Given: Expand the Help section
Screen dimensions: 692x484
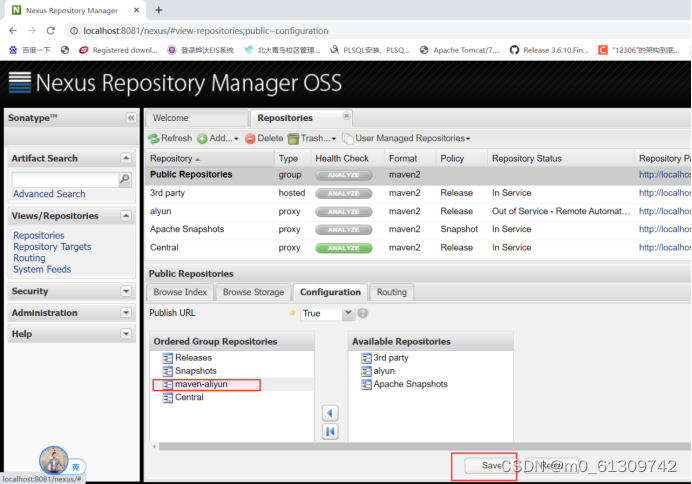Looking at the screenshot, I should tap(126, 334).
